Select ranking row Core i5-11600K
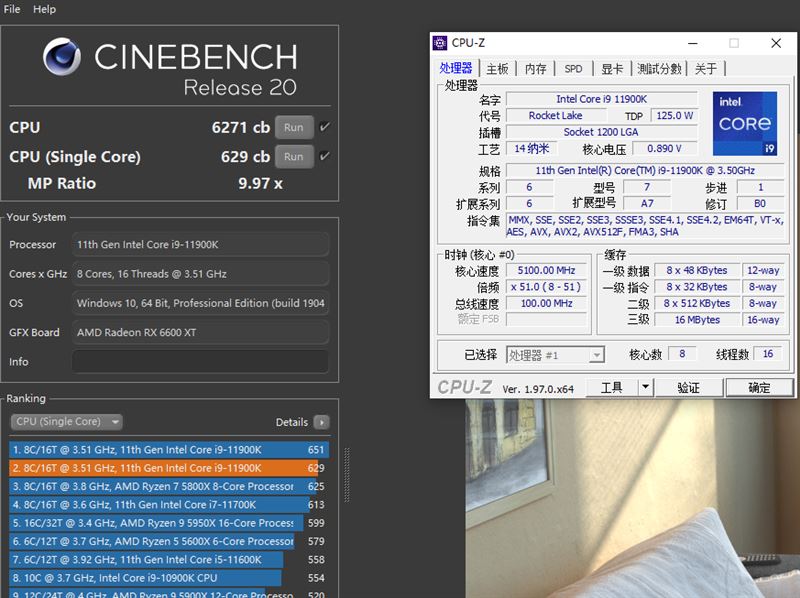This screenshot has width=800, height=598. [x=168, y=560]
